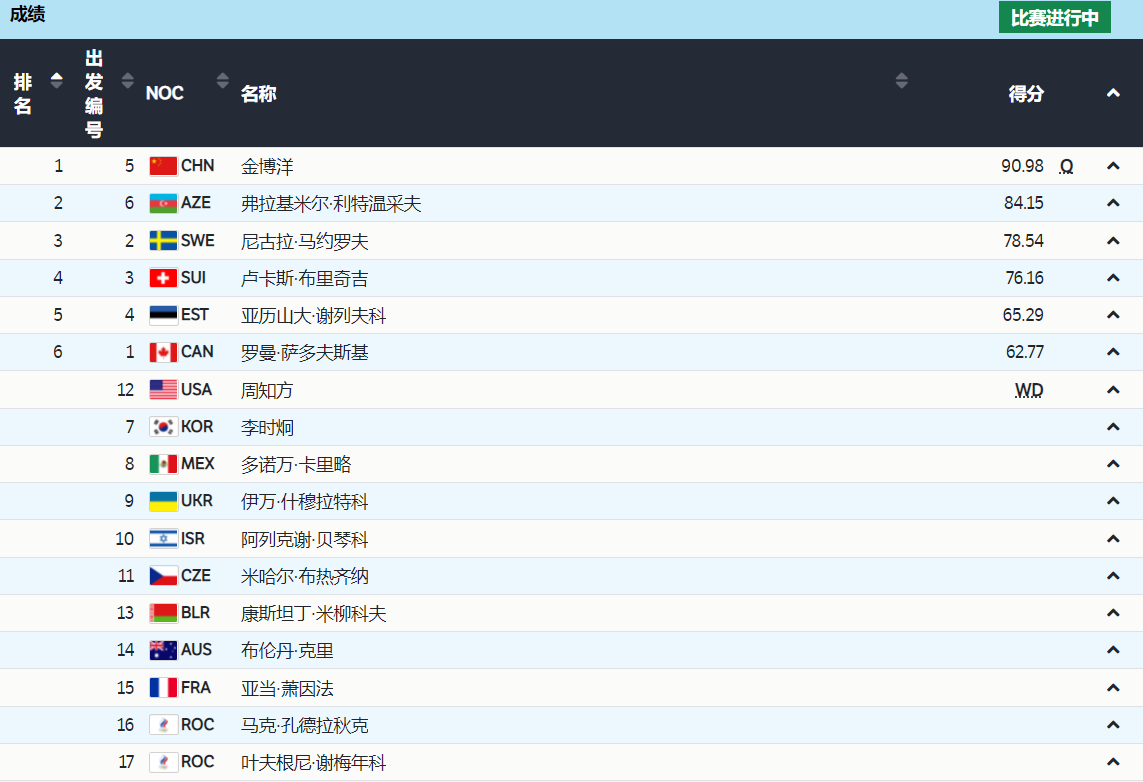Image resolution: width=1143 pixels, height=782 pixels.
Task: Click the Czech flag icon
Action: click(x=163, y=576)
